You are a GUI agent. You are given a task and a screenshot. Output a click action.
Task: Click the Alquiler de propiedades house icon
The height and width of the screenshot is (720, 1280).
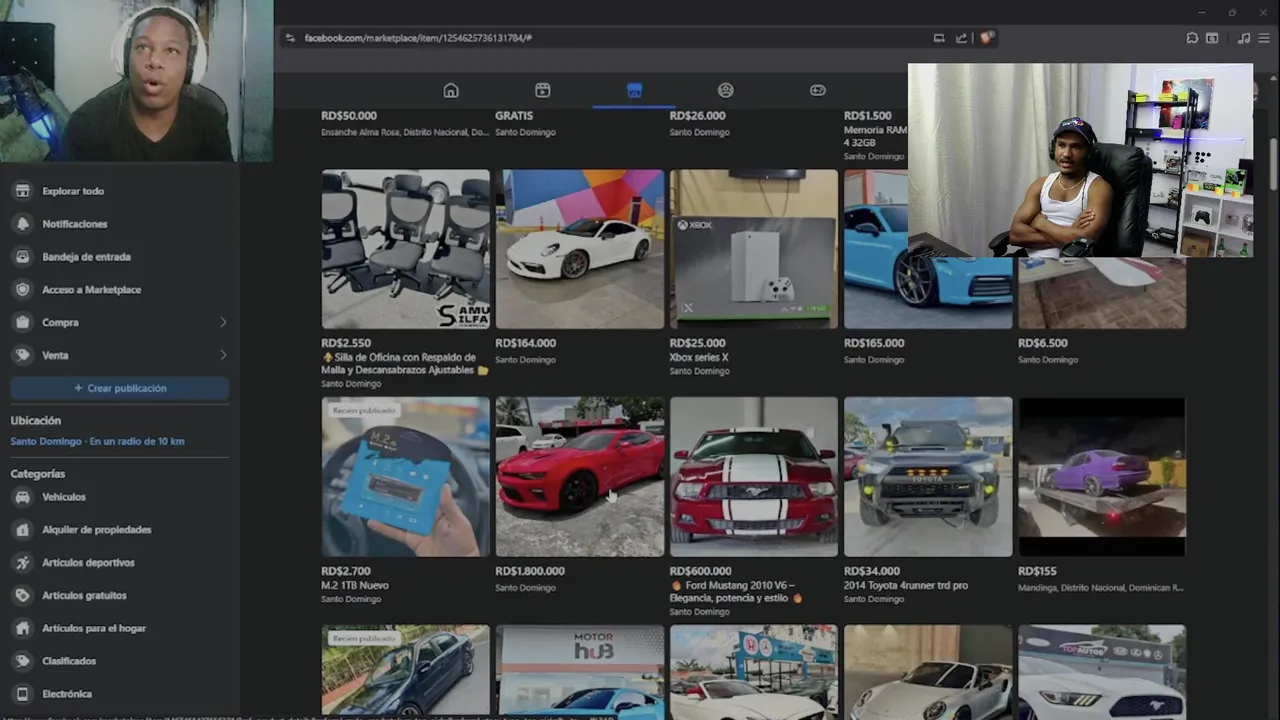click(22, 530)
